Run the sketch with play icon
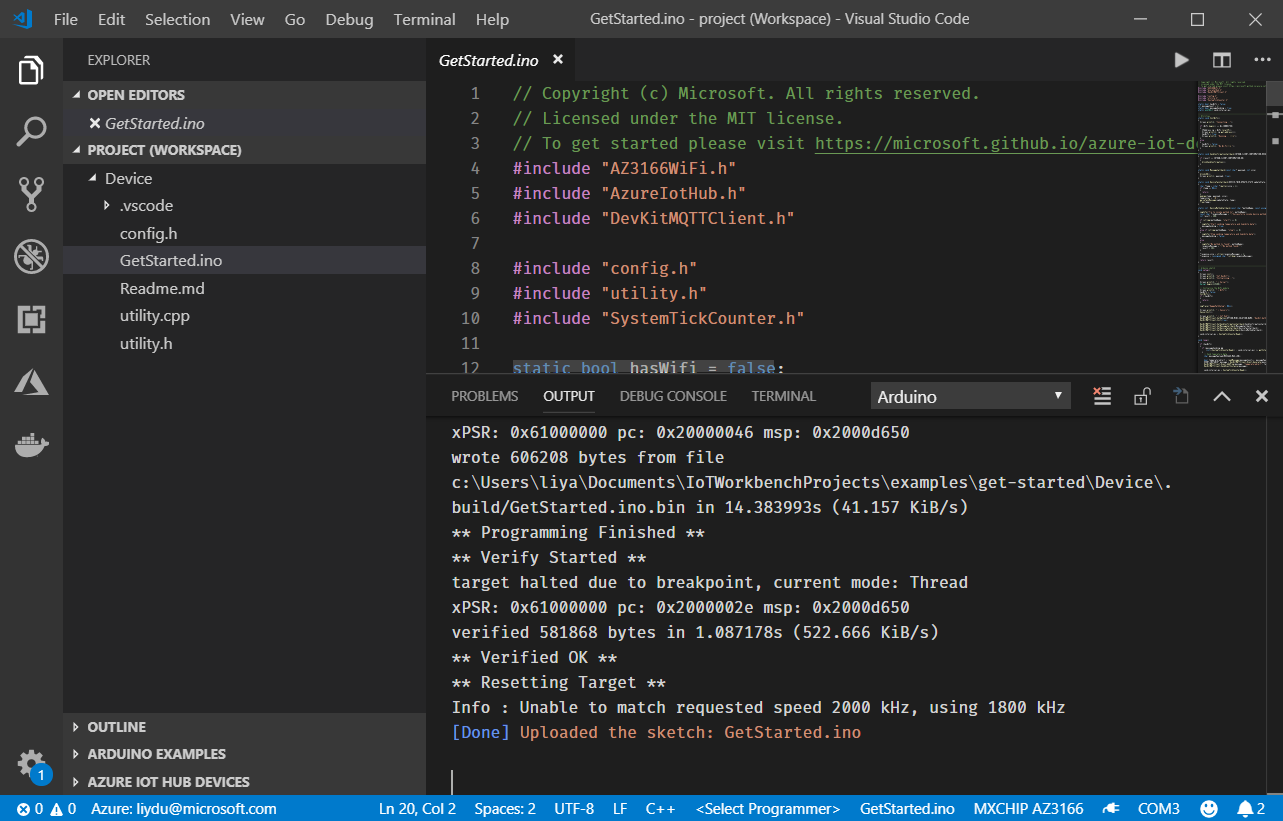This screenshot has height=821, width=1283. click(x=1181, y=60)
